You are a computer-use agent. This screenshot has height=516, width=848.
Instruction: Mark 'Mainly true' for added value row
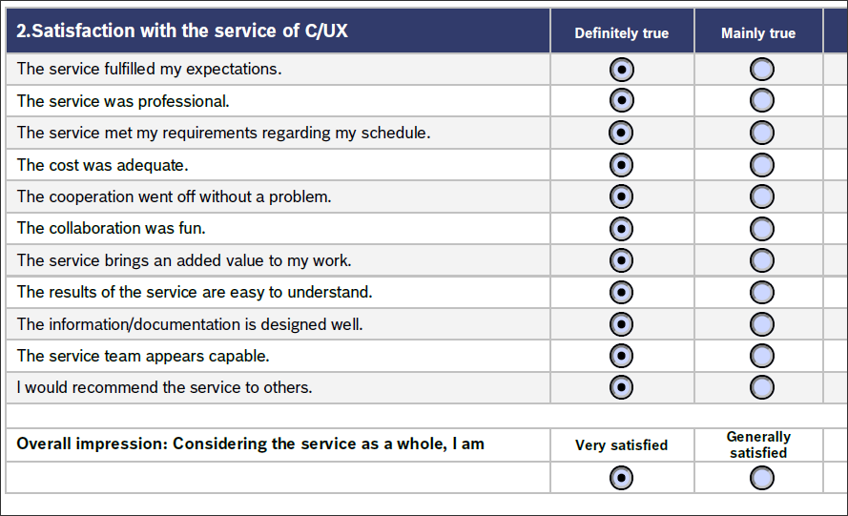761,261
